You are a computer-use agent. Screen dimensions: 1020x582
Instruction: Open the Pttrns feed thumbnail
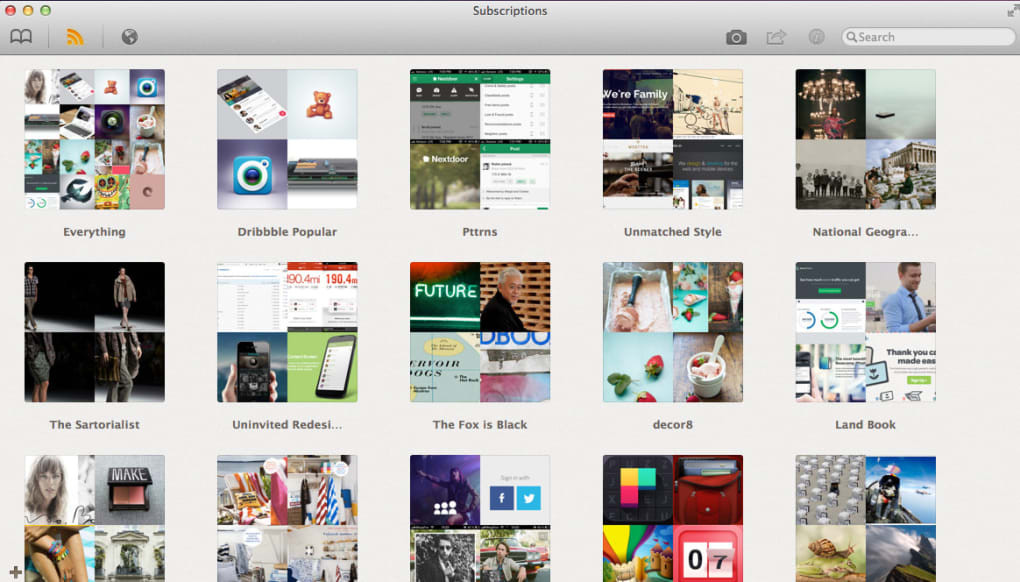pyautogui.click(x=480, y=139)
